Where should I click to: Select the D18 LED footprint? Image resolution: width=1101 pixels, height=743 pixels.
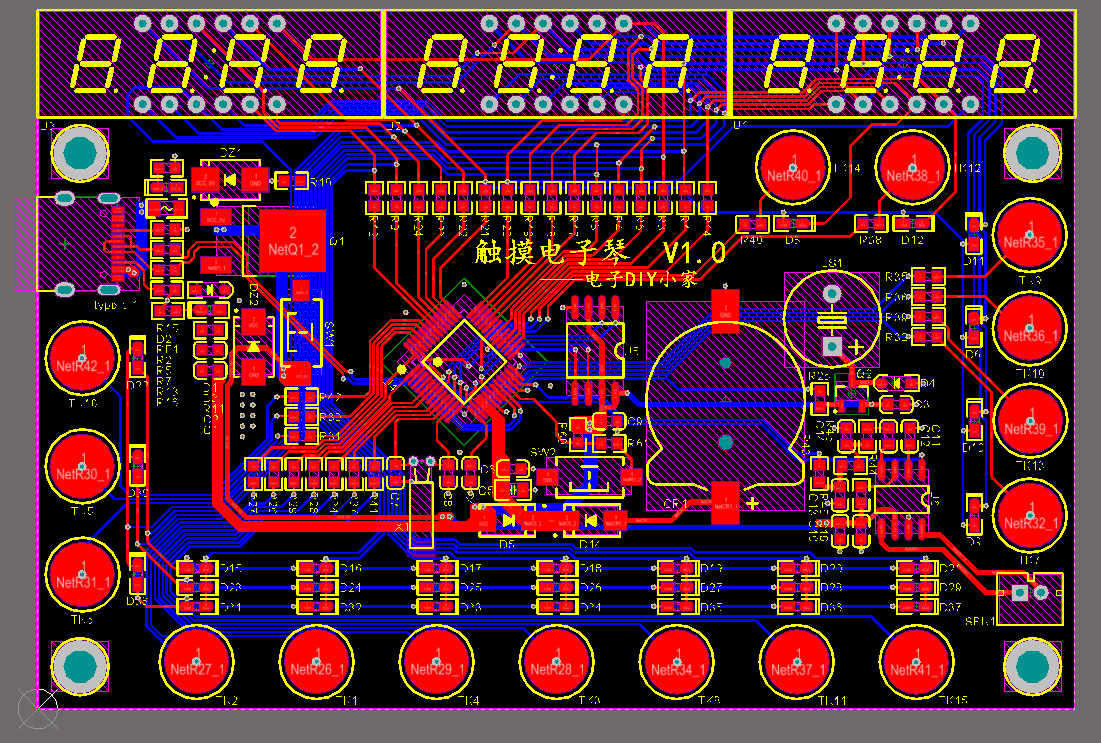point(558,567)
